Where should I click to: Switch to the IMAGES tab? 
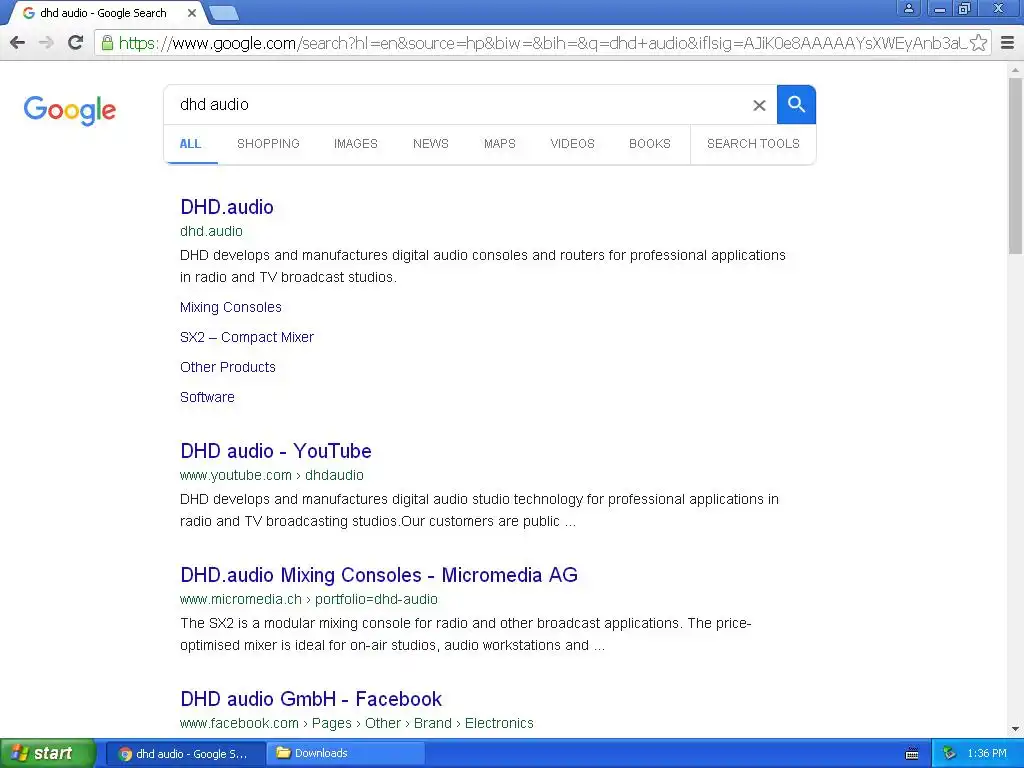[356, 144]
